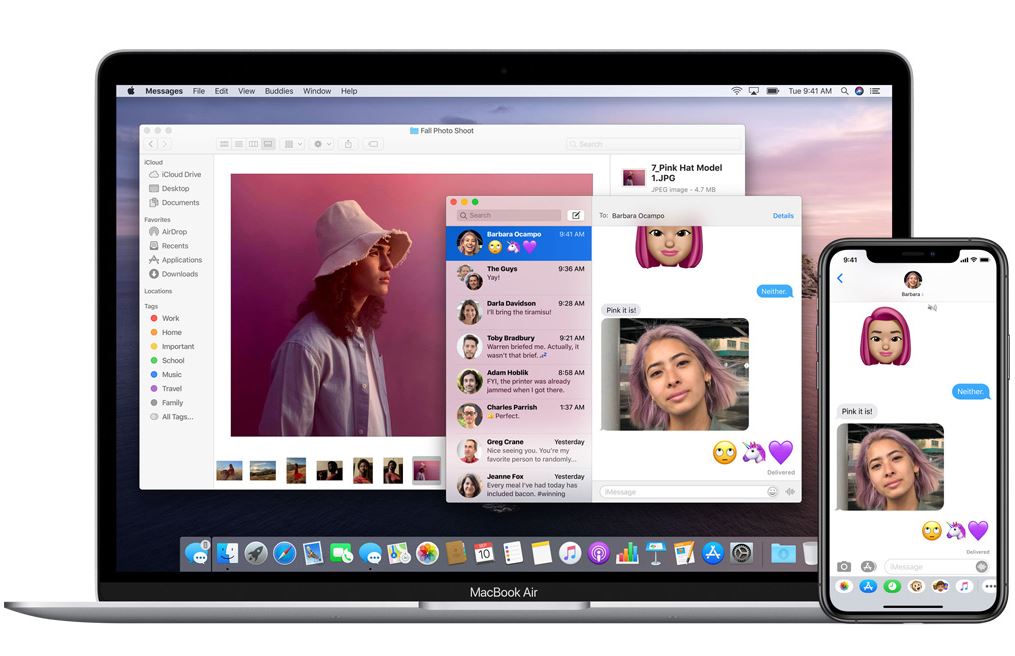Viewport: 1015px width, 656px height.
Task: Open System Preferences from the Dock
Action: click(741, 554)
